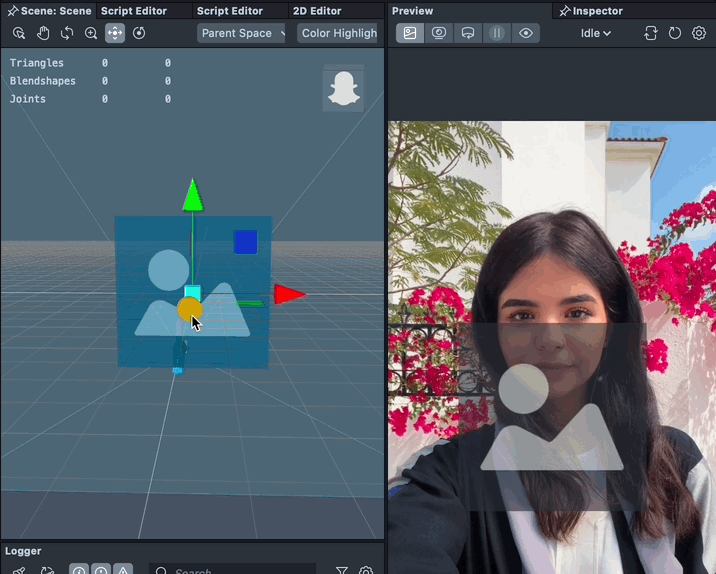The height and width of the screenshot is (574, 716).
Task: Reset the Preview with refresh icon
Action: (x=675, y=33)
